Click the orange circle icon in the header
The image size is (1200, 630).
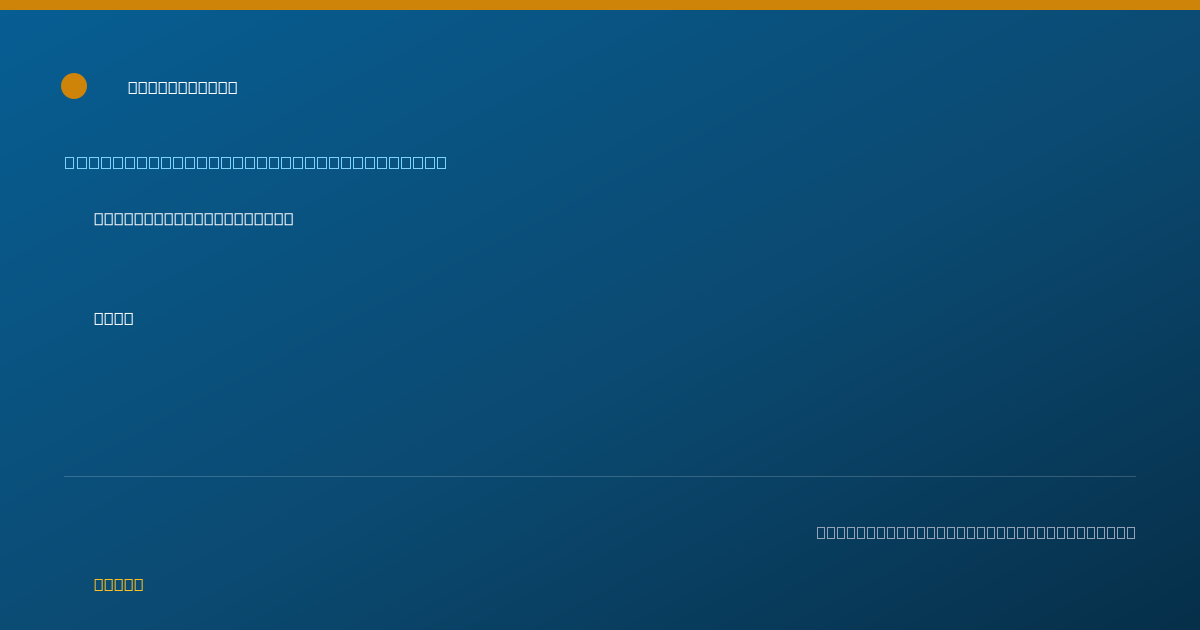74,86
